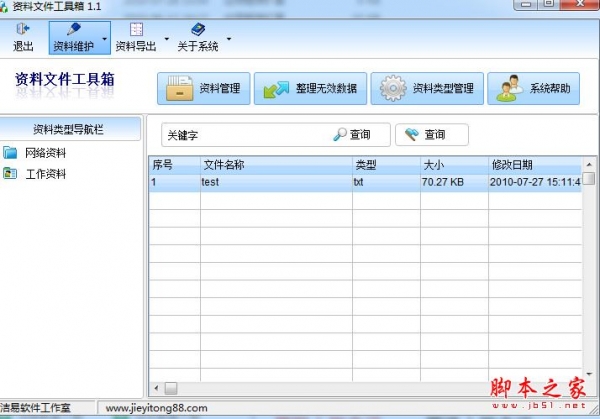Click the horizontal scrollbar thumb

pyautogui.click(x=171, y=388)
